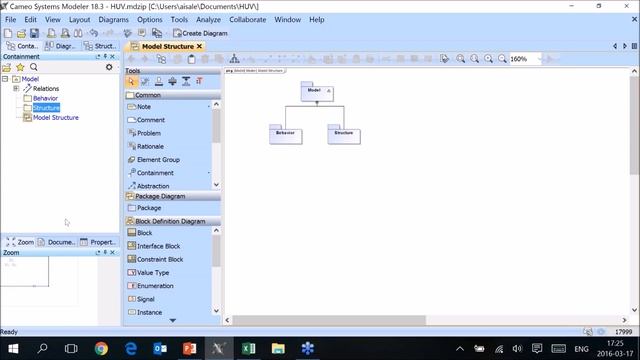This screenshot has height=360, width=640.
Task: Close the Model Structure diagram tab
Action: (x=200, y=47)
